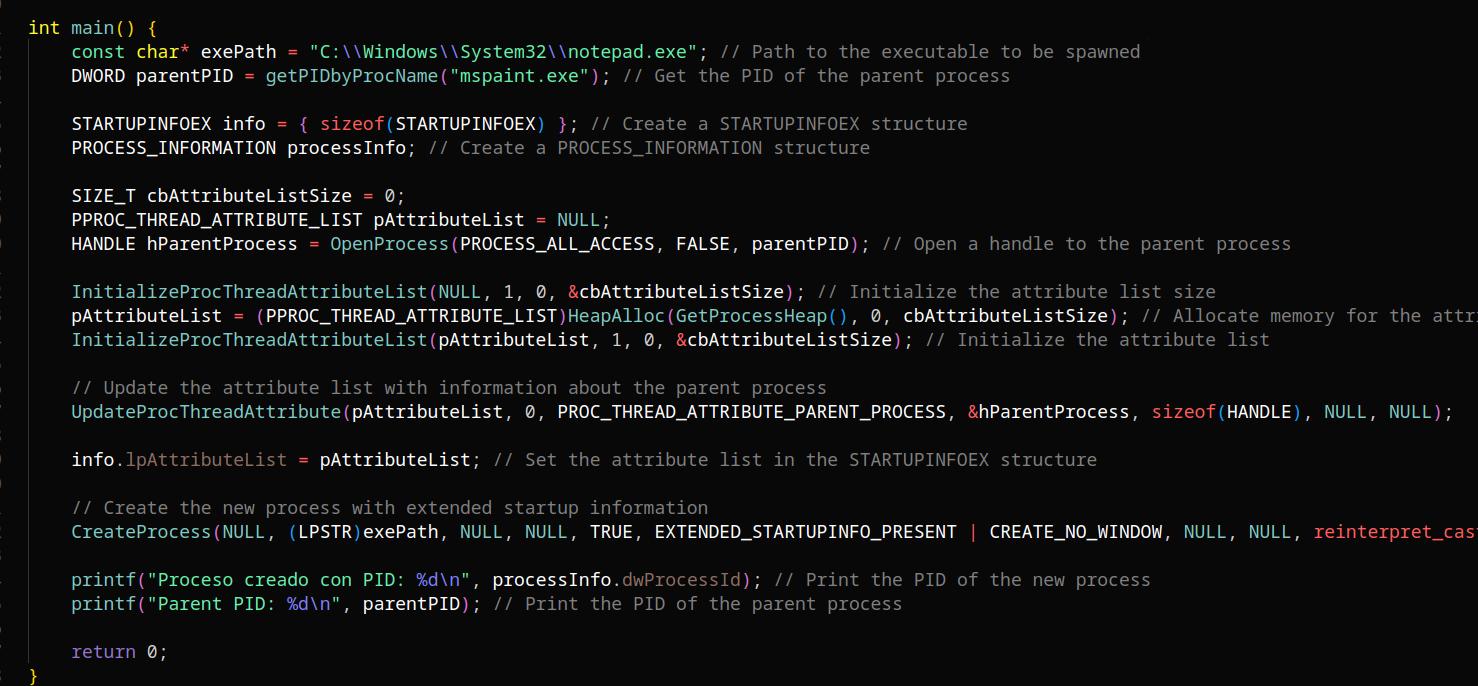1478x686 pixels.
Task: Click the HeapAlloc function call
Action: click(616, 315)
